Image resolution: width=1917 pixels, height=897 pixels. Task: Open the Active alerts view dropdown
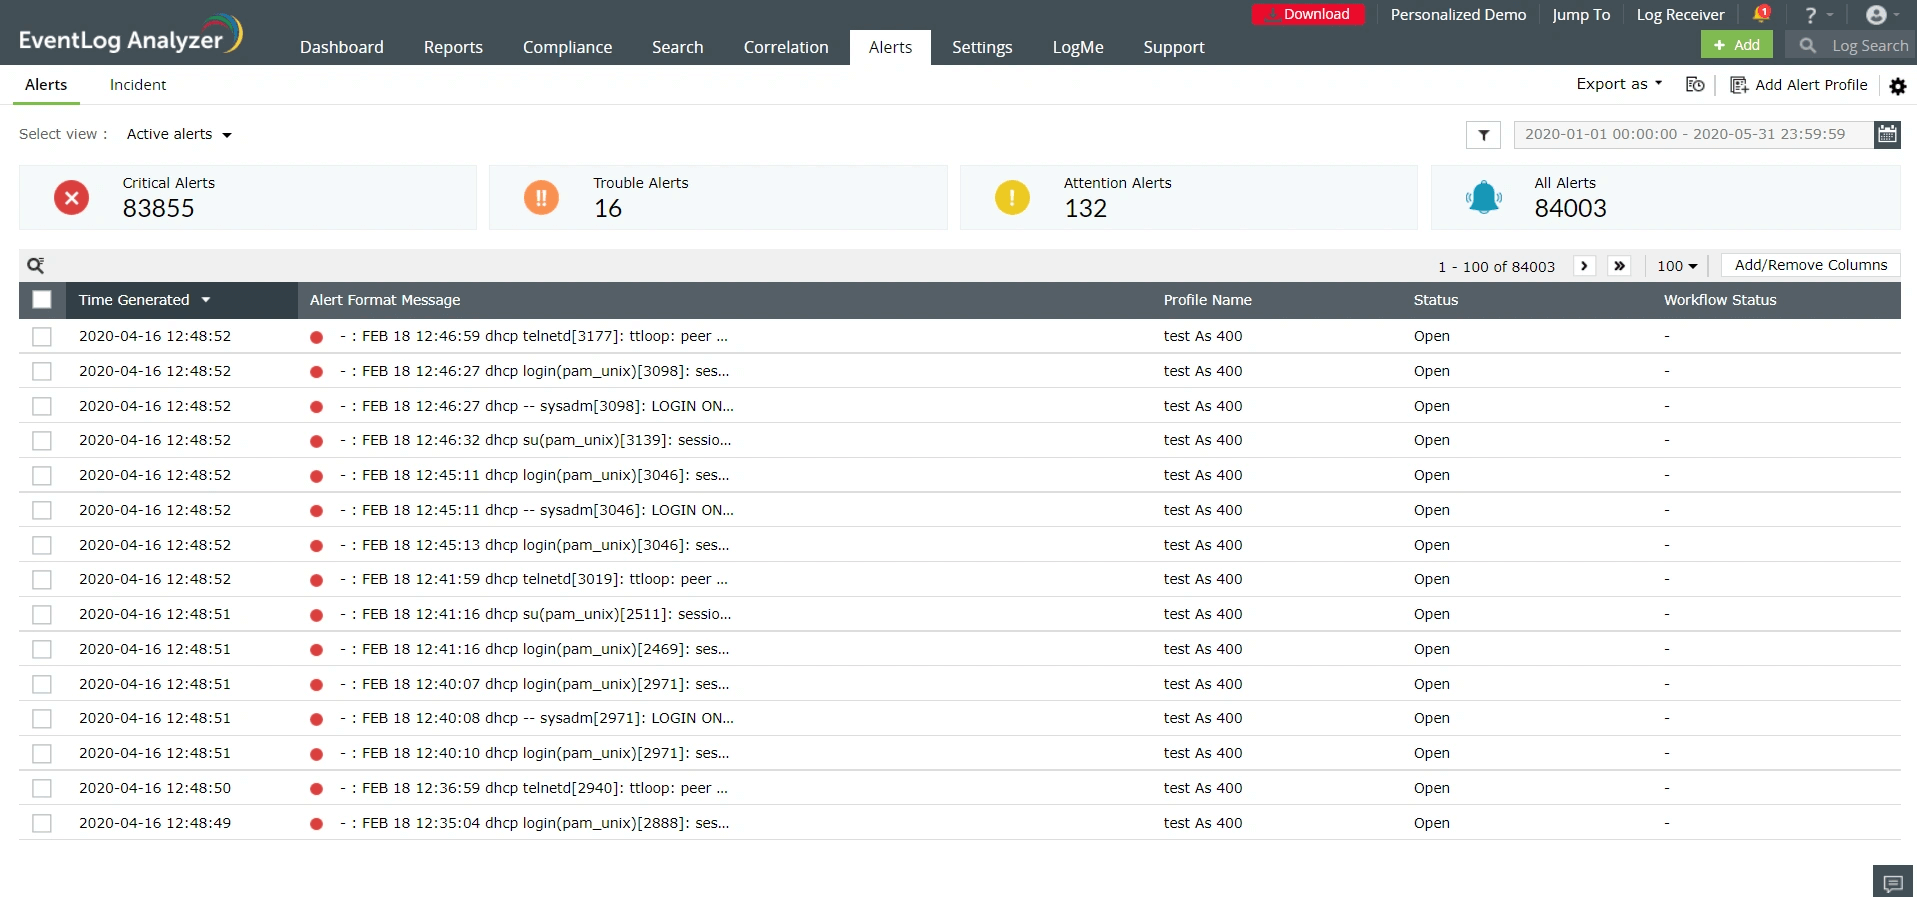[179, 134]
